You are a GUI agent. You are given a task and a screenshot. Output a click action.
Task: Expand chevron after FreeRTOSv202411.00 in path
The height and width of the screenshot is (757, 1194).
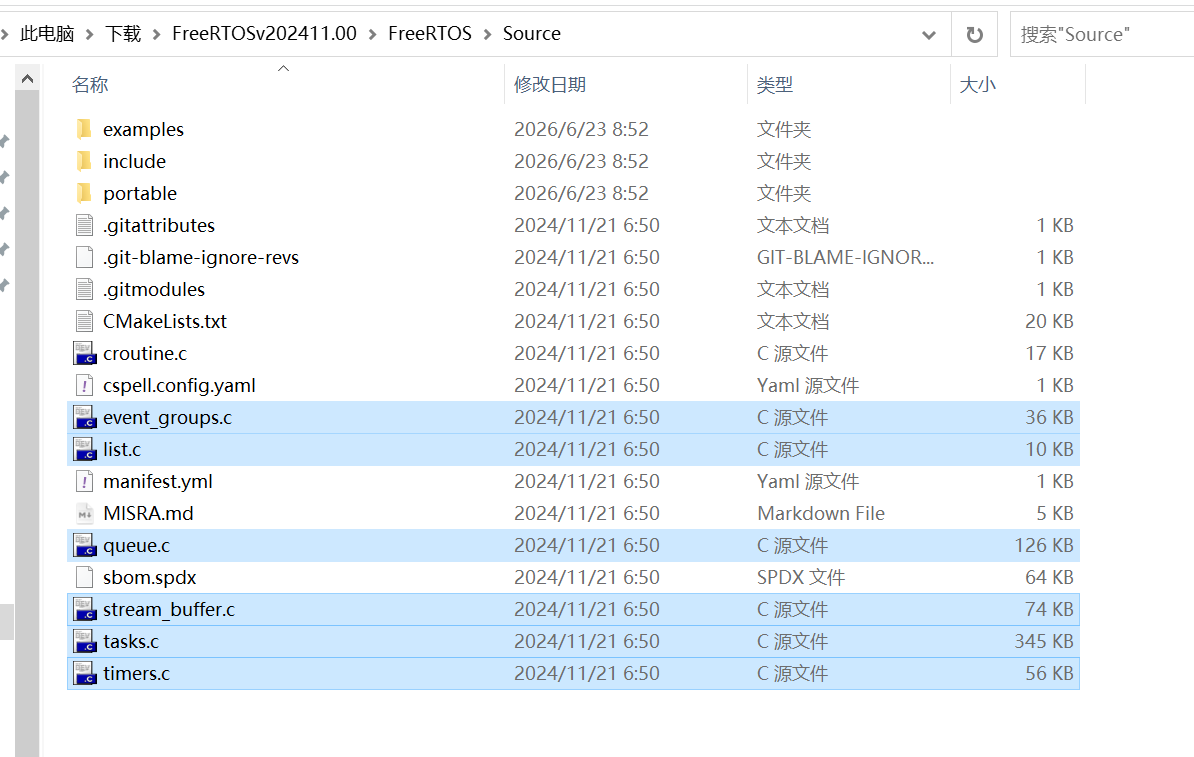pyautogui.click(x=372, y=34)
